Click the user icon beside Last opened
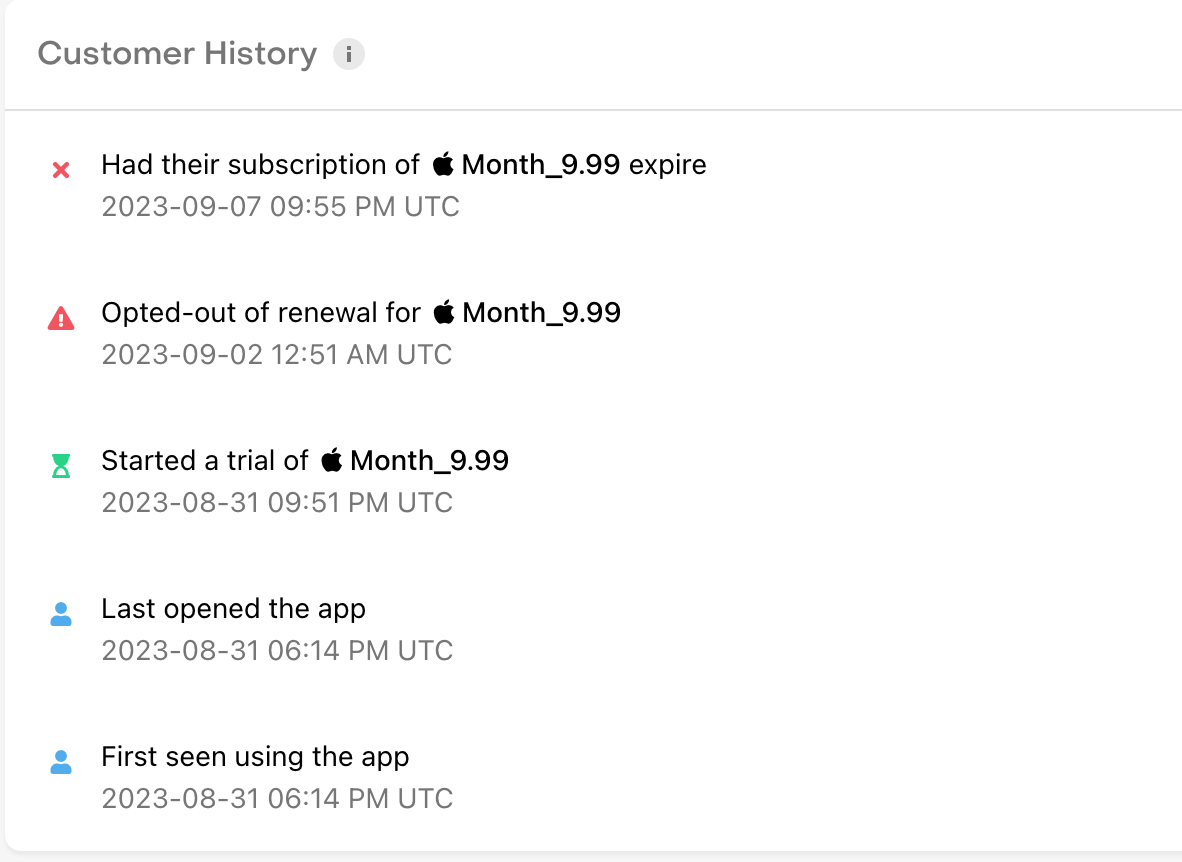1182x862 pixels. (x=61, y=614)
